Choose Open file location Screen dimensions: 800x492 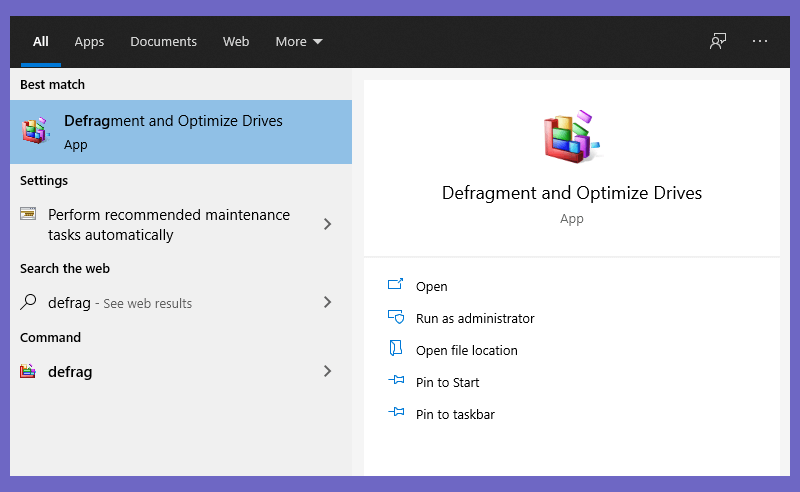pos(467,351)
